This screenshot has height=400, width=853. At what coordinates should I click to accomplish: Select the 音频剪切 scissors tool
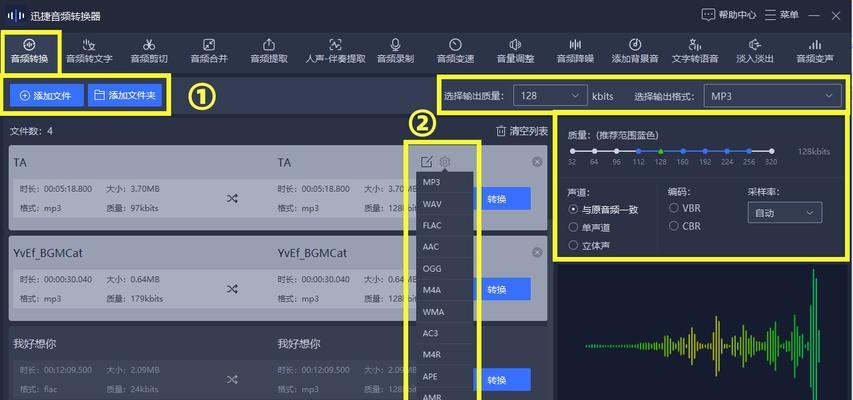point(149,51)
